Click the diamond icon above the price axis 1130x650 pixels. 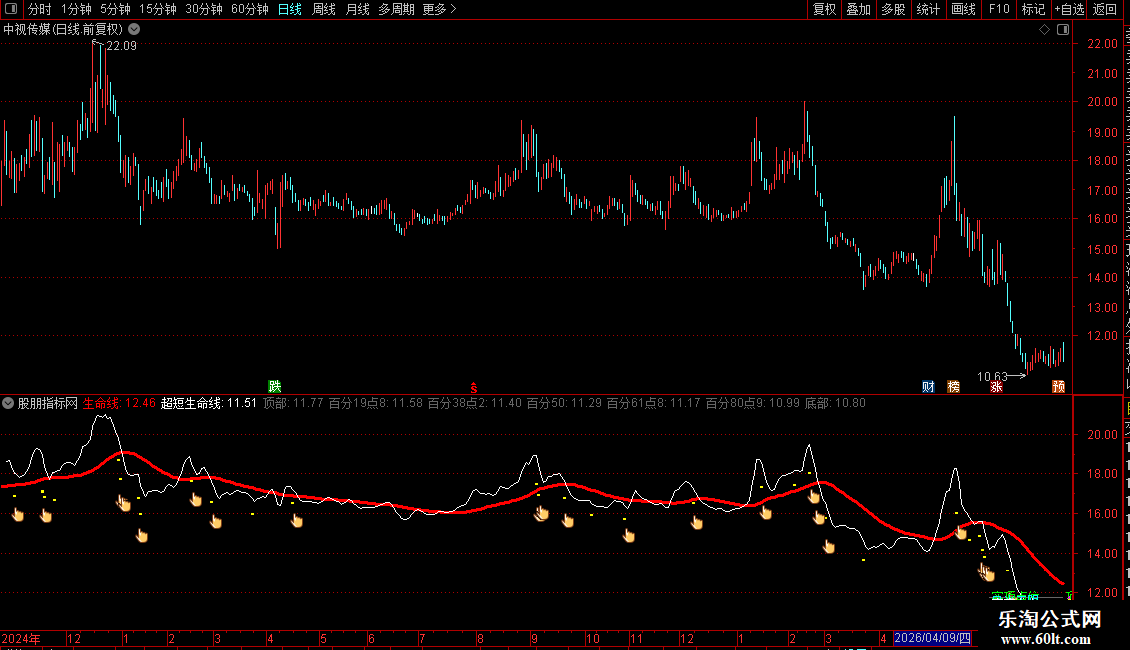pos(1044,30)
